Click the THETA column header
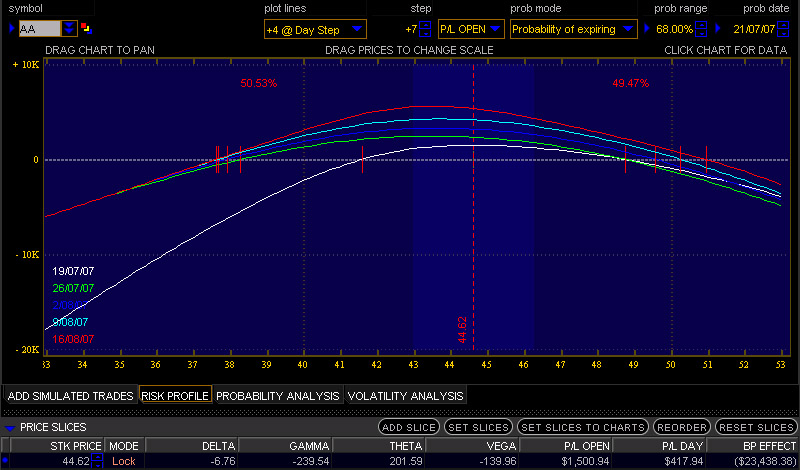Image resolution: width=800 pixels, height=470 pixels. [x=379, y=446]
